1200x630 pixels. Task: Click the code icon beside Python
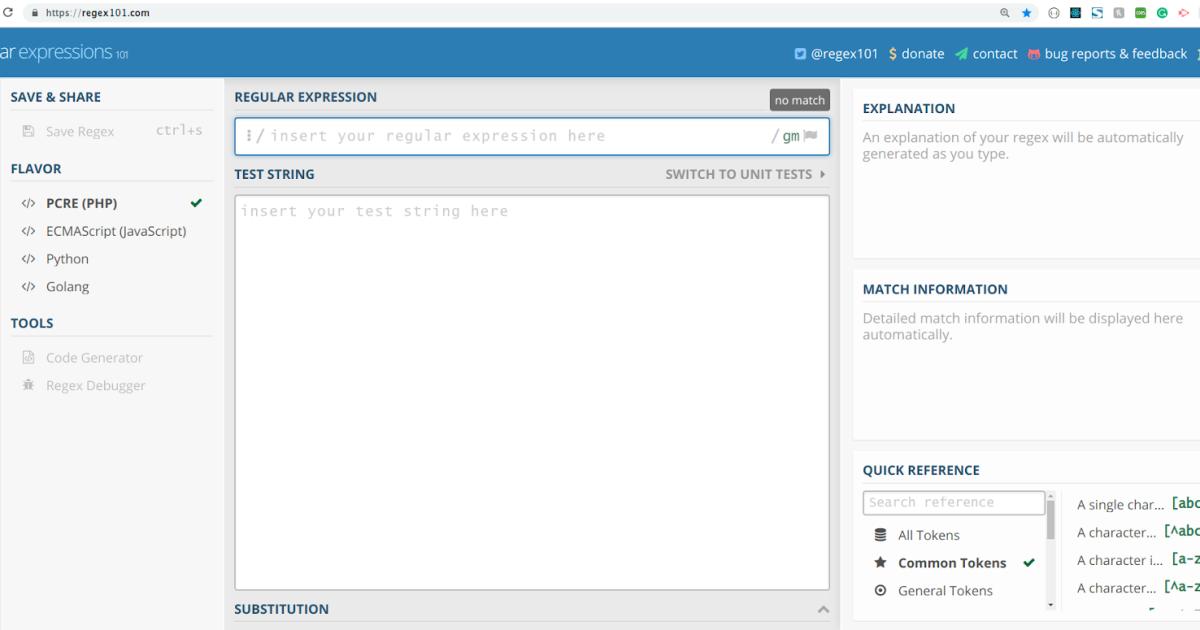point(28,259)
